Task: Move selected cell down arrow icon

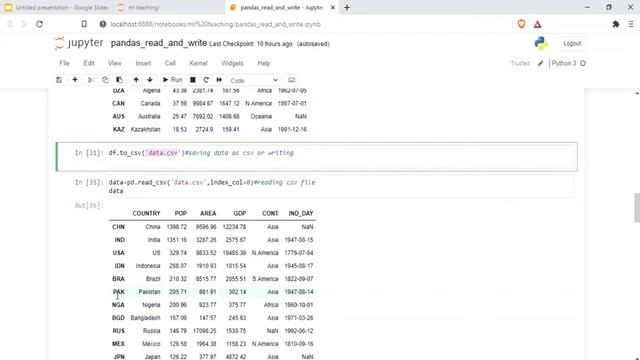Action: tap(150, 80)
